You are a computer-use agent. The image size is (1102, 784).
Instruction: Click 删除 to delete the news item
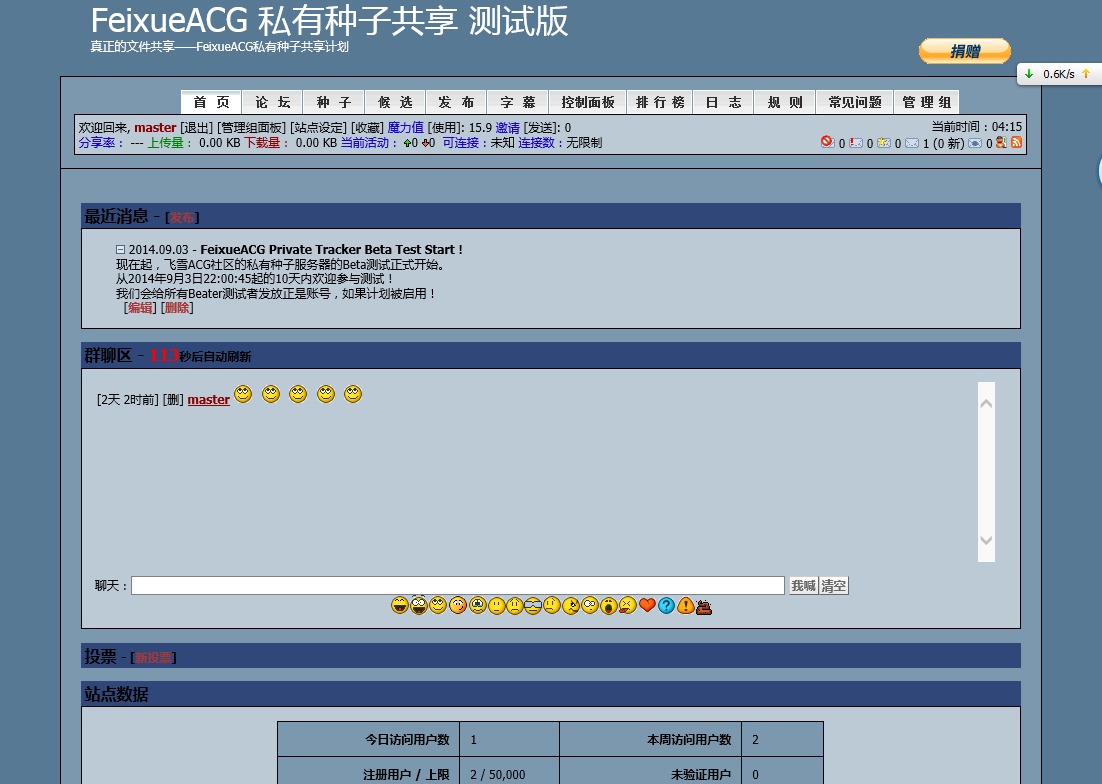tap(177, 308)
